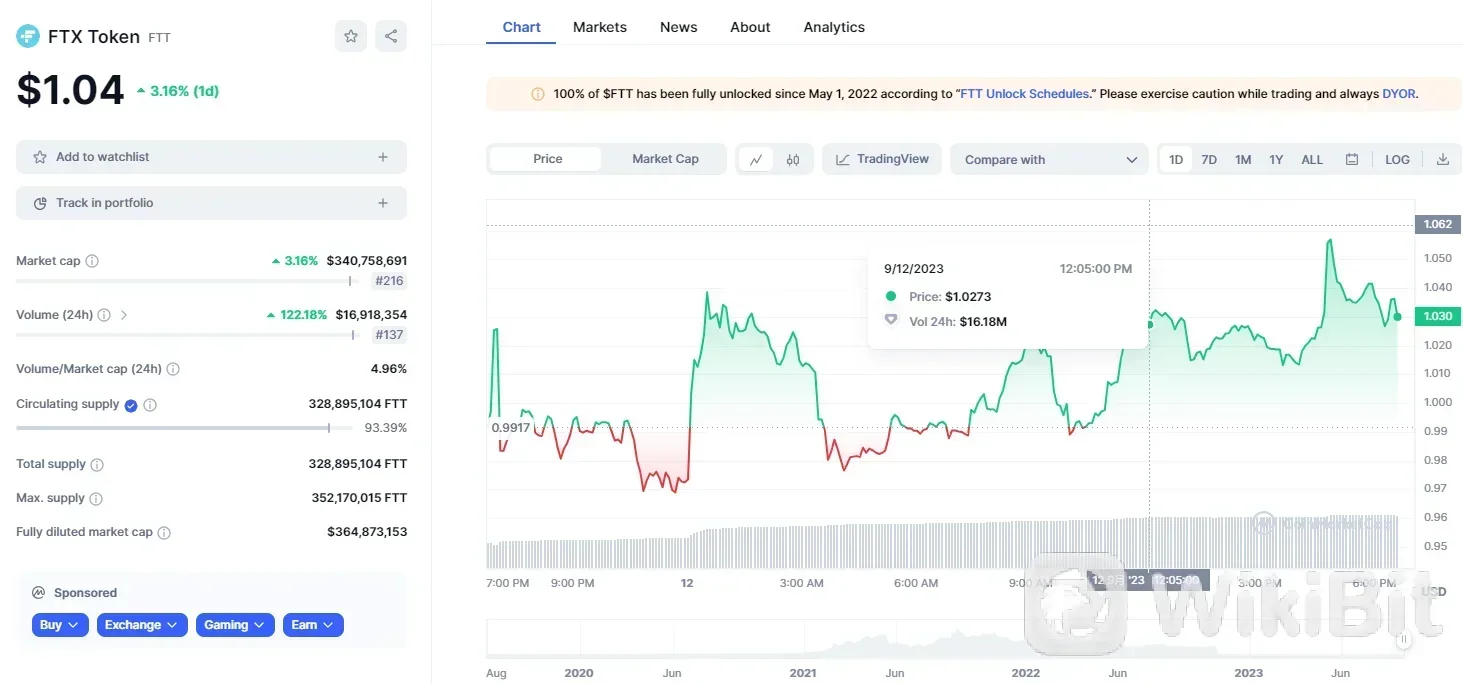This screenshot has height=684, width=1463.
Task: Click the $16,918,354 volume value
Action: tap(371, 315)
